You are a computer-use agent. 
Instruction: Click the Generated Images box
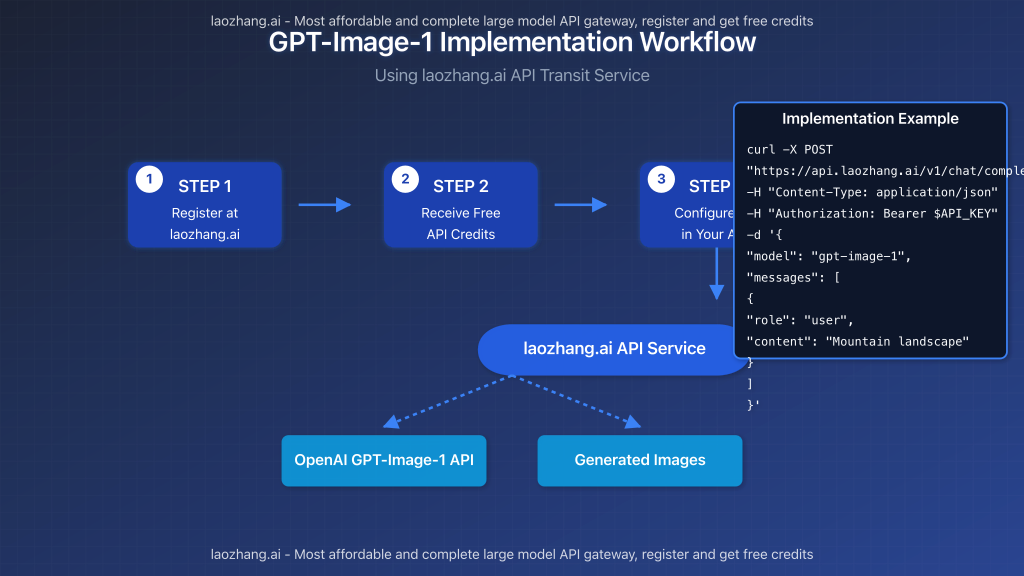pos(640,460)
